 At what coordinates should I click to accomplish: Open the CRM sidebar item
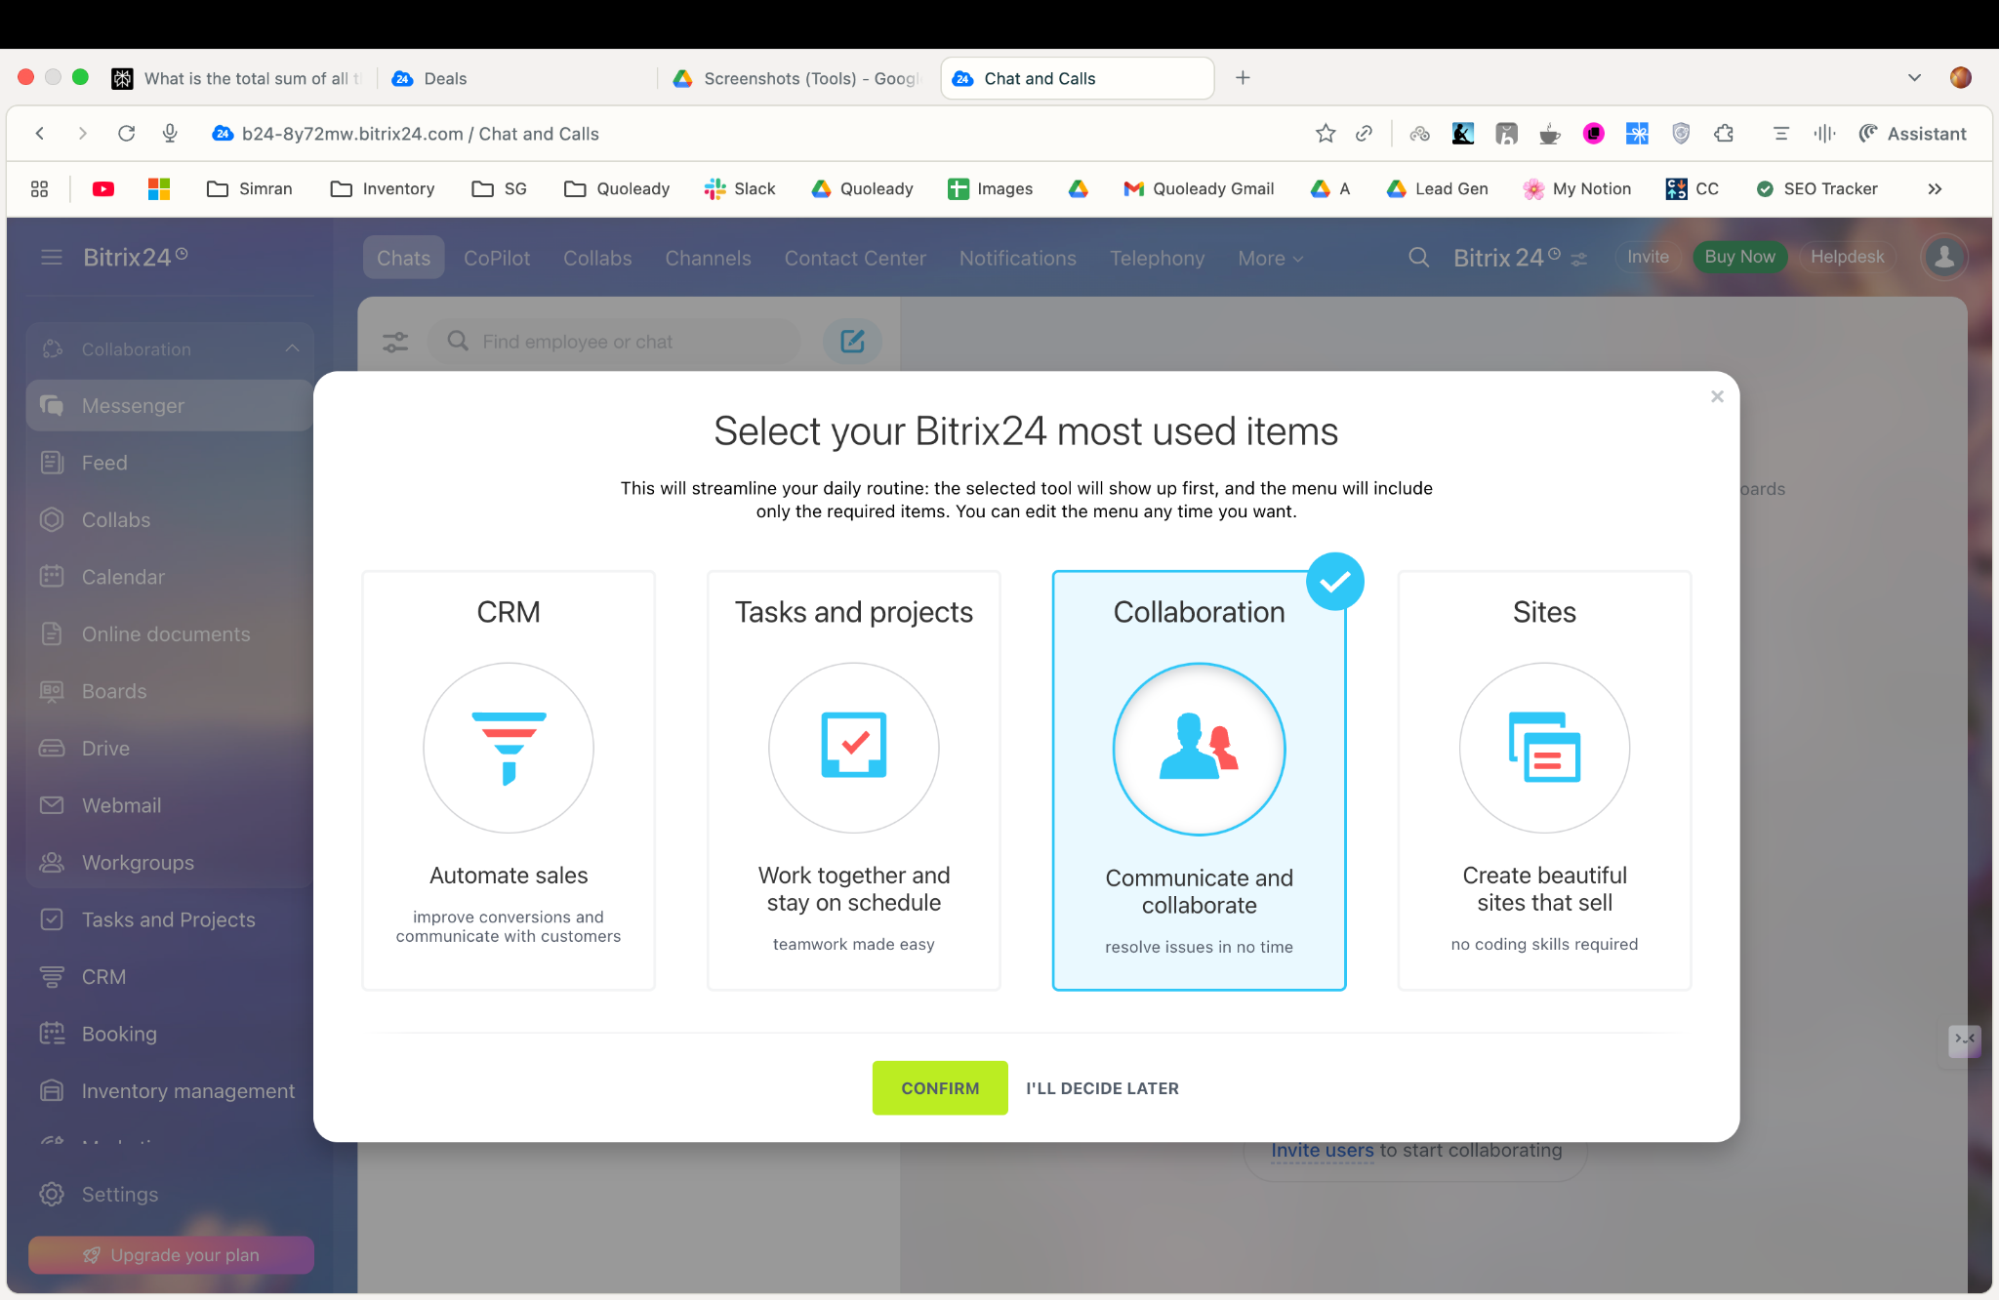click(103, 976)
